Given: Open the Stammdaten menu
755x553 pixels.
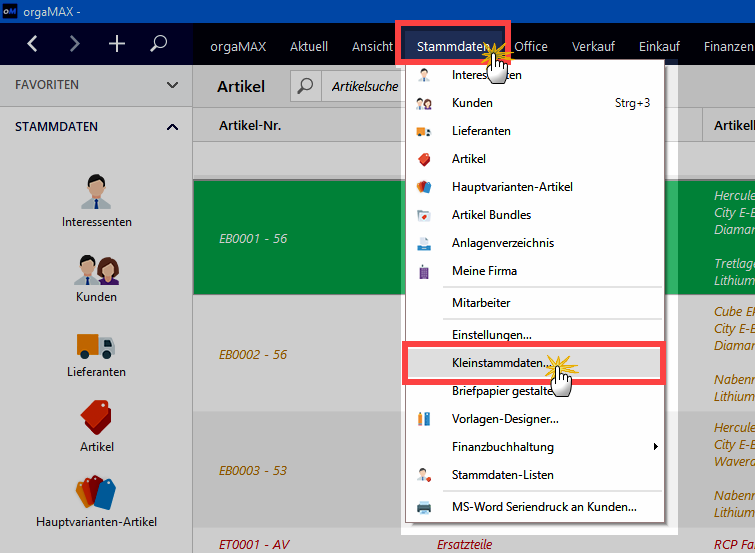Looking at the screenshot, I should coord(453,47).
